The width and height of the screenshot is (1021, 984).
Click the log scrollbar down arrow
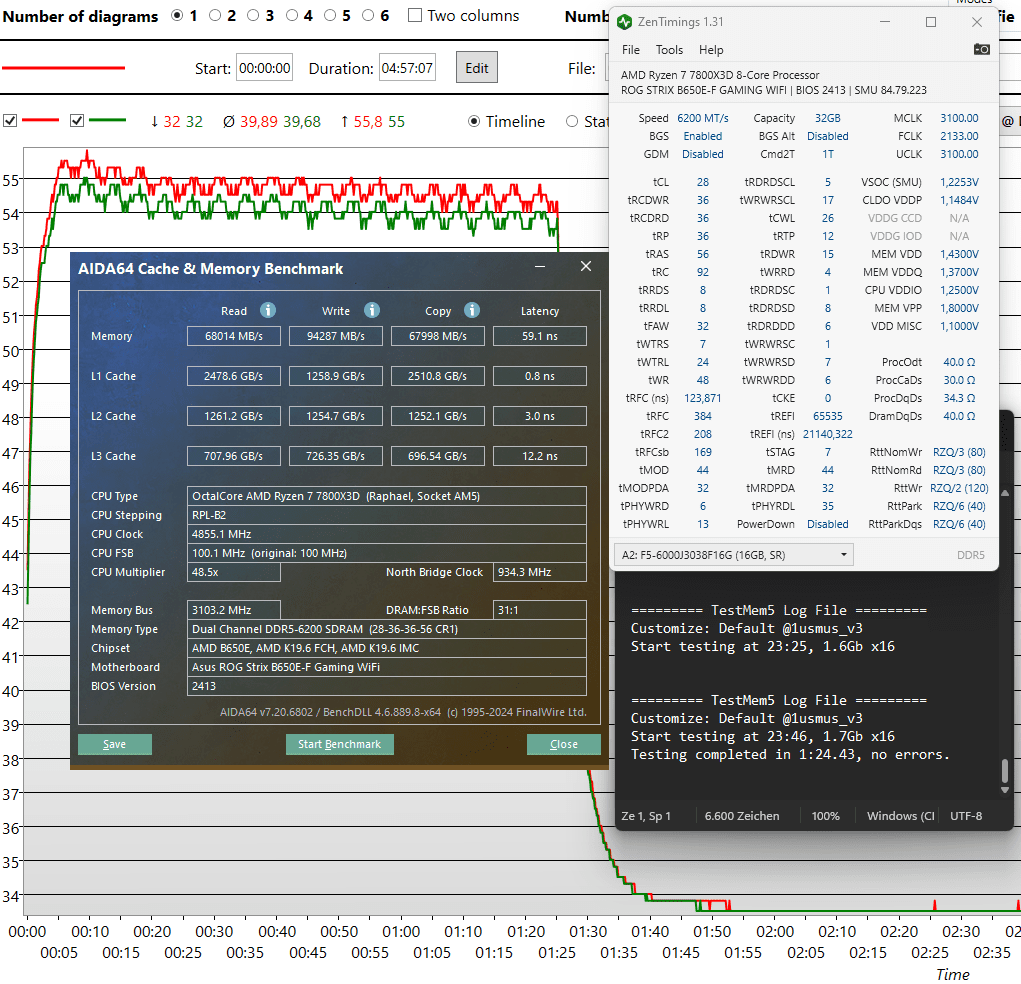[1005, 791]
